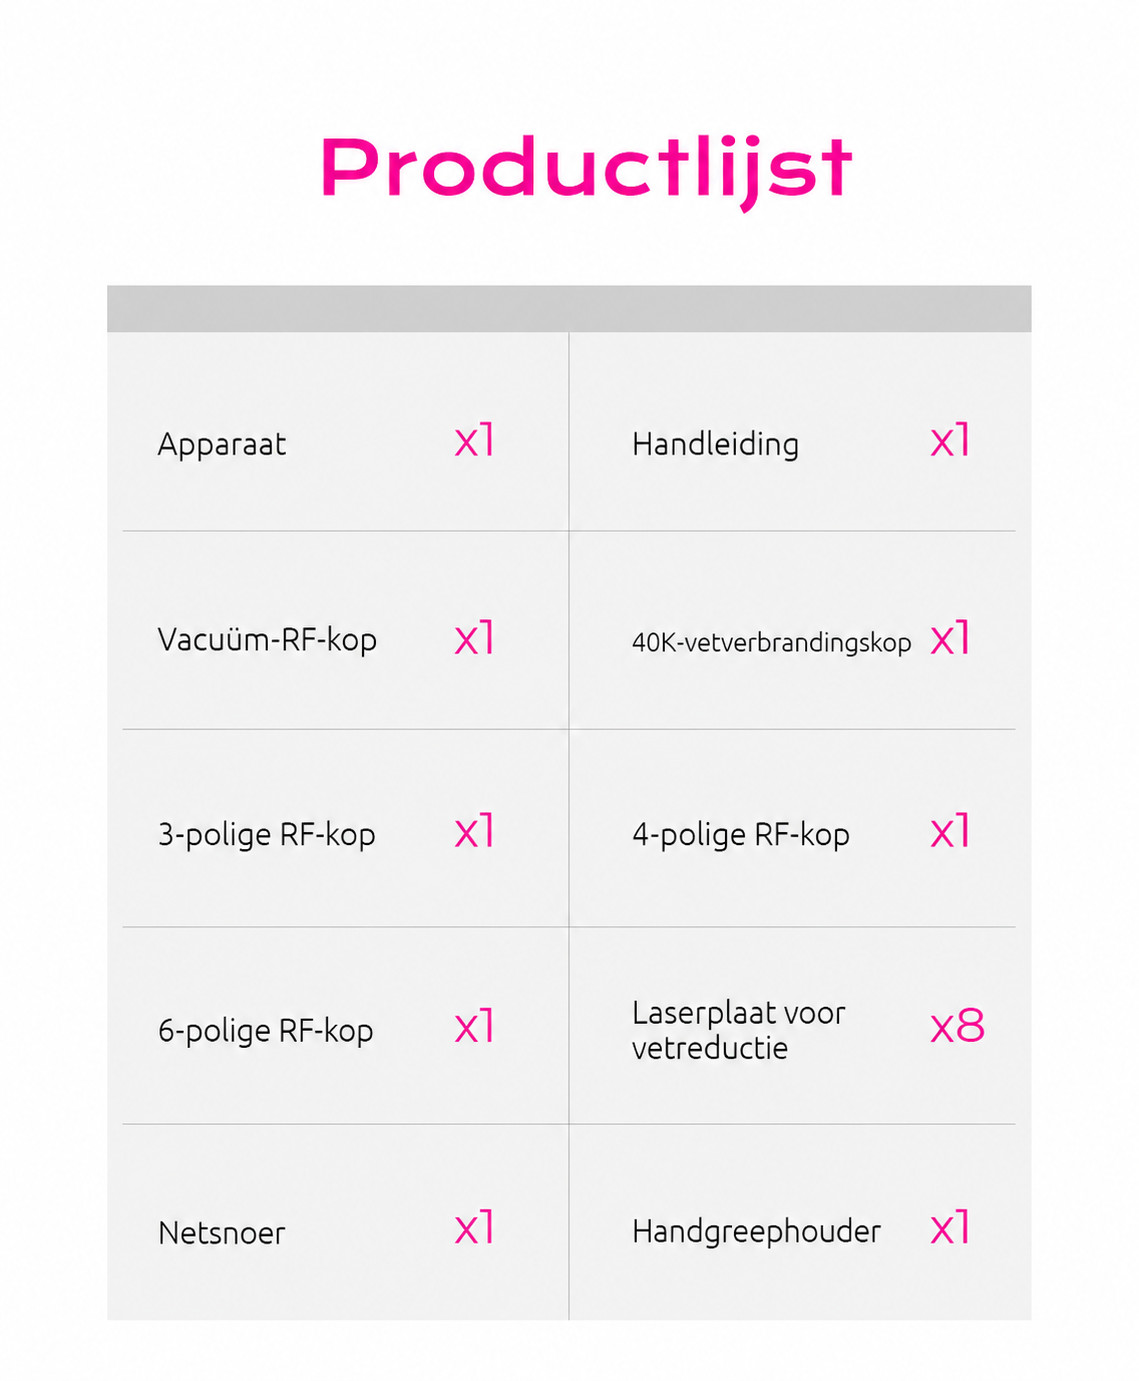Click the x1 quantity beside 40K-vetverbrandingskop
The width and height of the screenshot is (1139, 1381).
(x=950, y=637)
